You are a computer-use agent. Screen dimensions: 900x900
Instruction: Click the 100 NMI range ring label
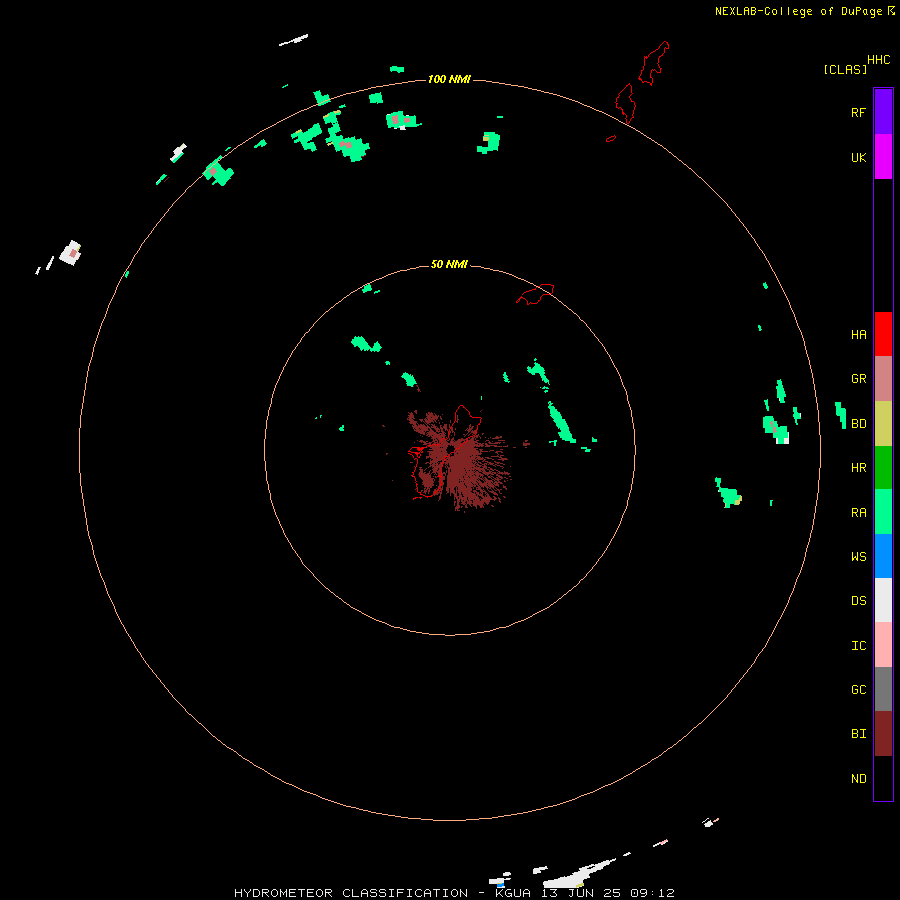[x=449, y=79]
